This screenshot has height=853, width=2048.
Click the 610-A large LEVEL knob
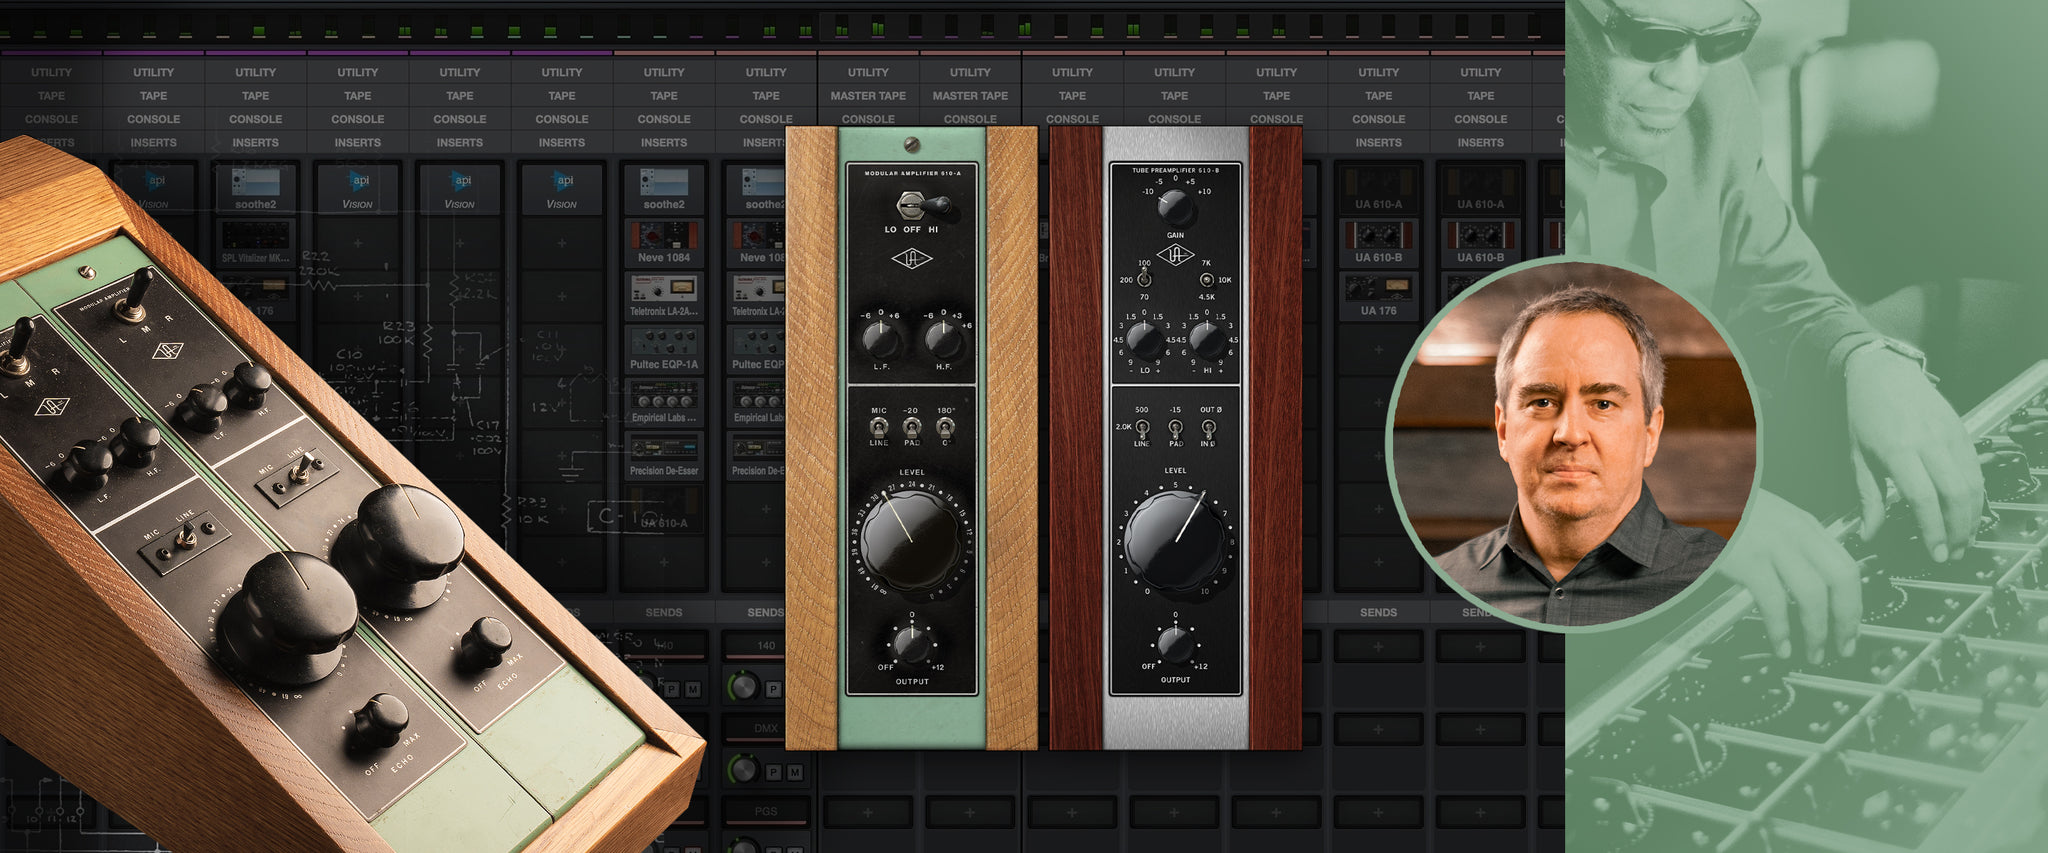(x=910, y=540)
